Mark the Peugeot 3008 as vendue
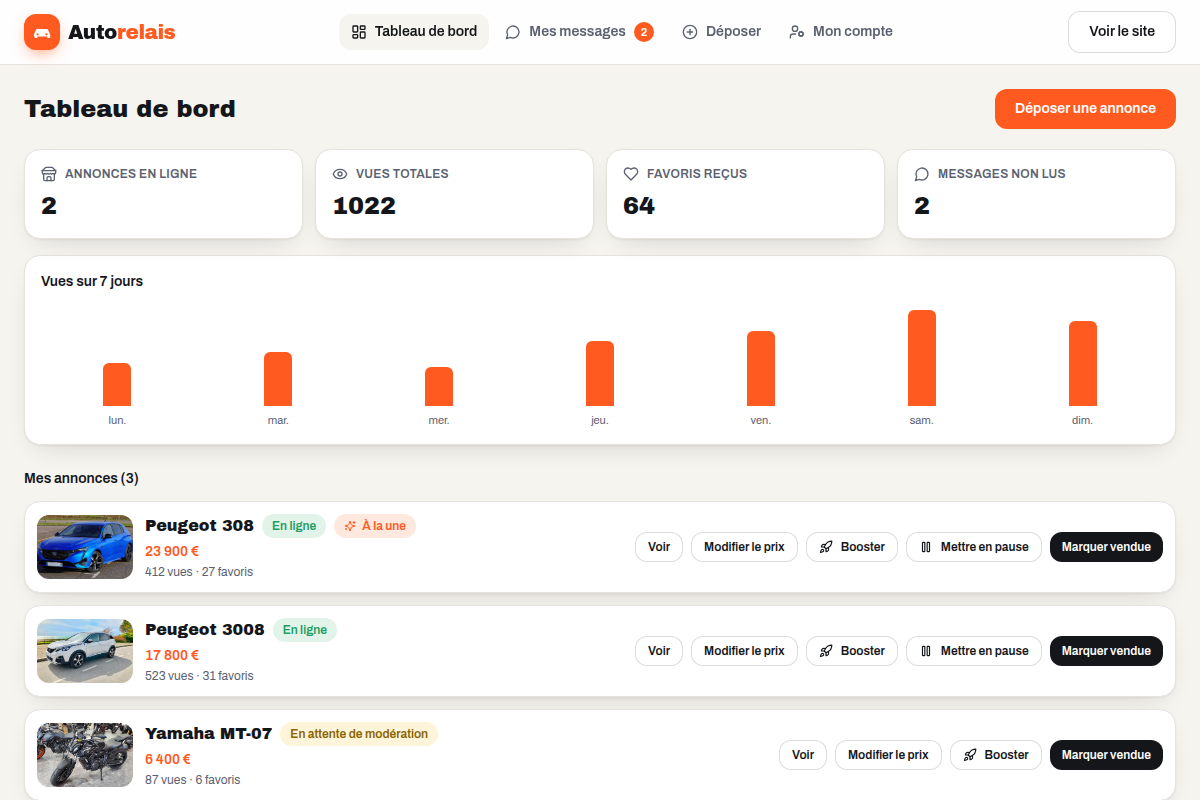Image resolution: width=1200 pixels, height=800 pixels. [x=1106, y=651]
